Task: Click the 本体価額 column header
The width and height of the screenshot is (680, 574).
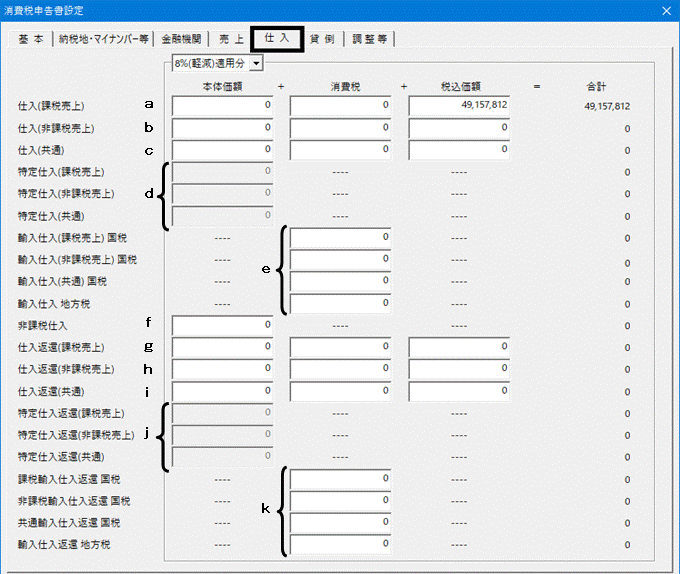Action: pos(222,87)
